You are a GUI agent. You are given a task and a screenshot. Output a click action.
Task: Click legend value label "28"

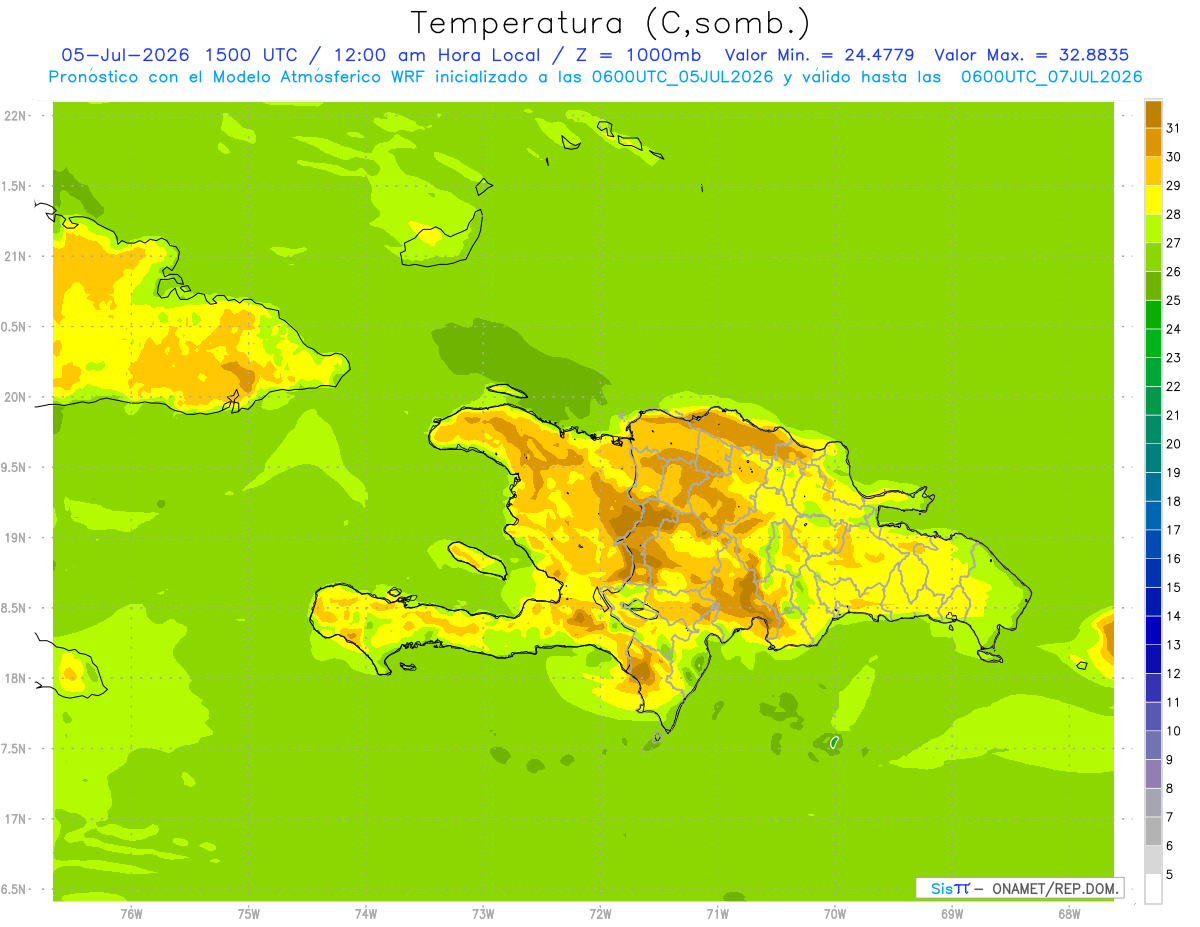pyautogui.click(x=1173, y=214)
